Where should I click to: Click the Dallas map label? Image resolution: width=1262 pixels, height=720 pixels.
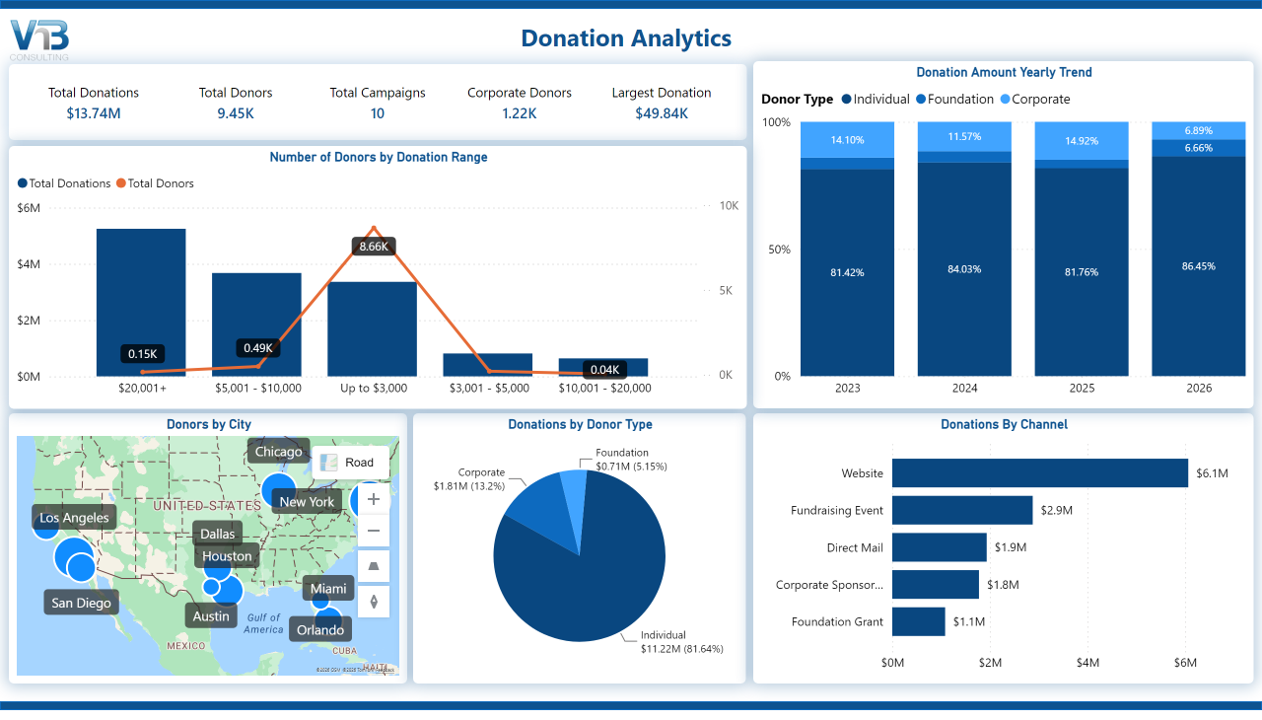click(217, 533)
